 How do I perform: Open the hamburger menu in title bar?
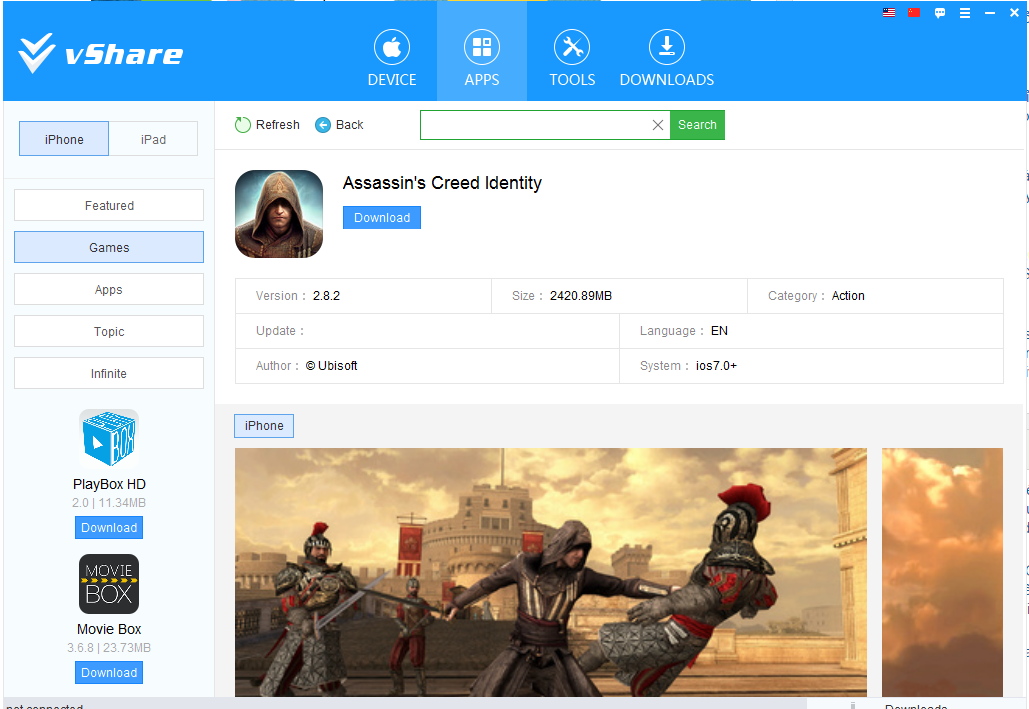click(x=965, y=13)
